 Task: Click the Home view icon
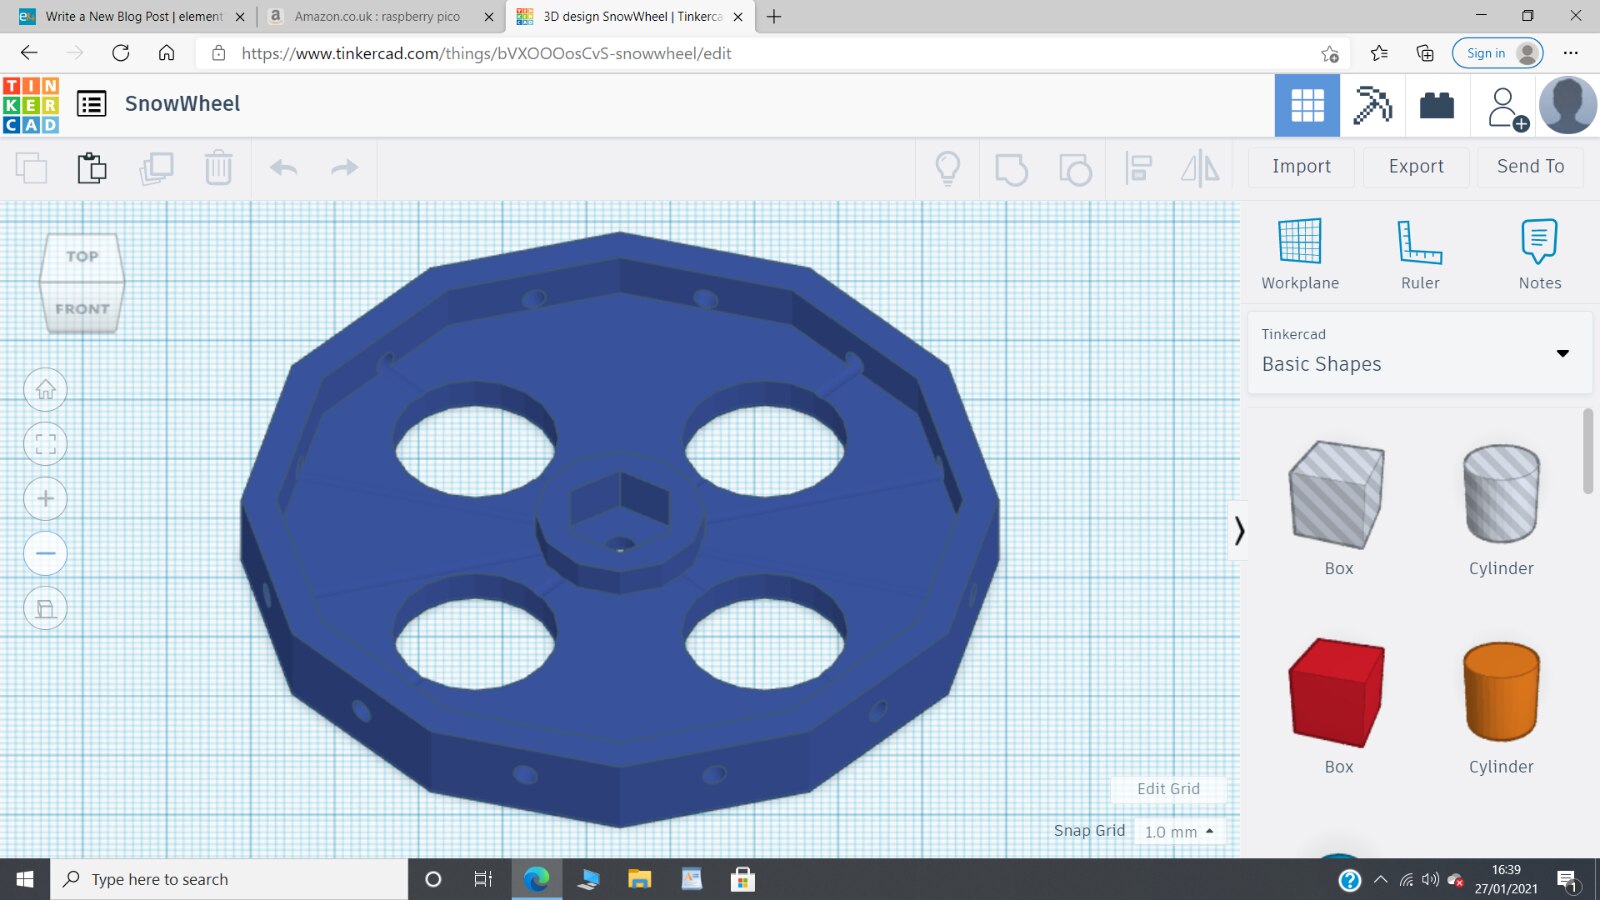coord(46,390)
